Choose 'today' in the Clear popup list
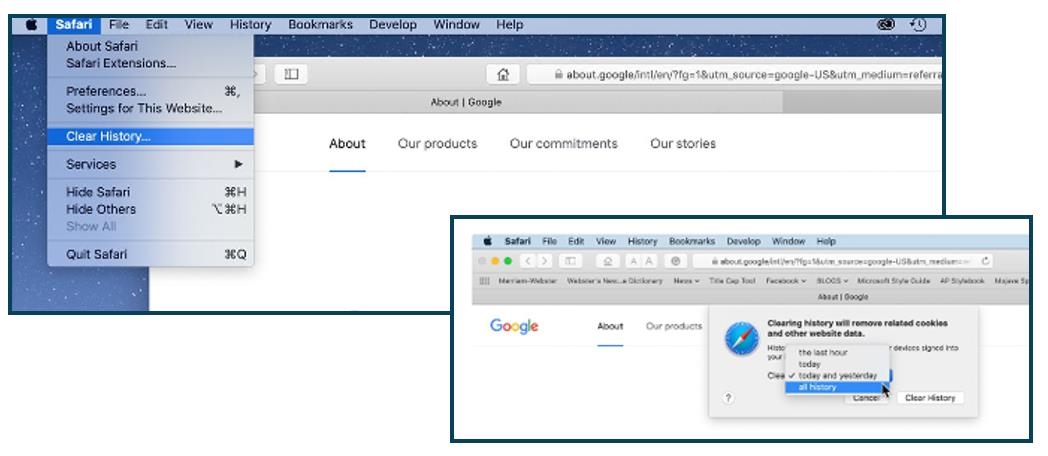The height and width of the screenshot is (456, 1048). [x=838, y=364]
